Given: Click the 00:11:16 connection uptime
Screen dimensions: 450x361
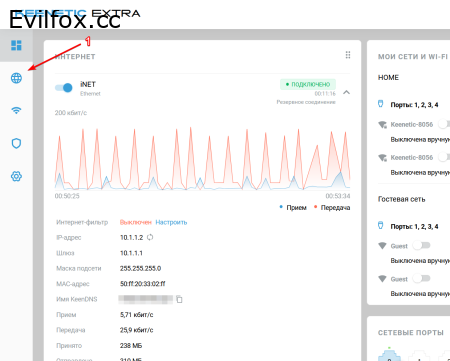Looking at the screenshot, I should pyautogui.click(x=325, y=94).
